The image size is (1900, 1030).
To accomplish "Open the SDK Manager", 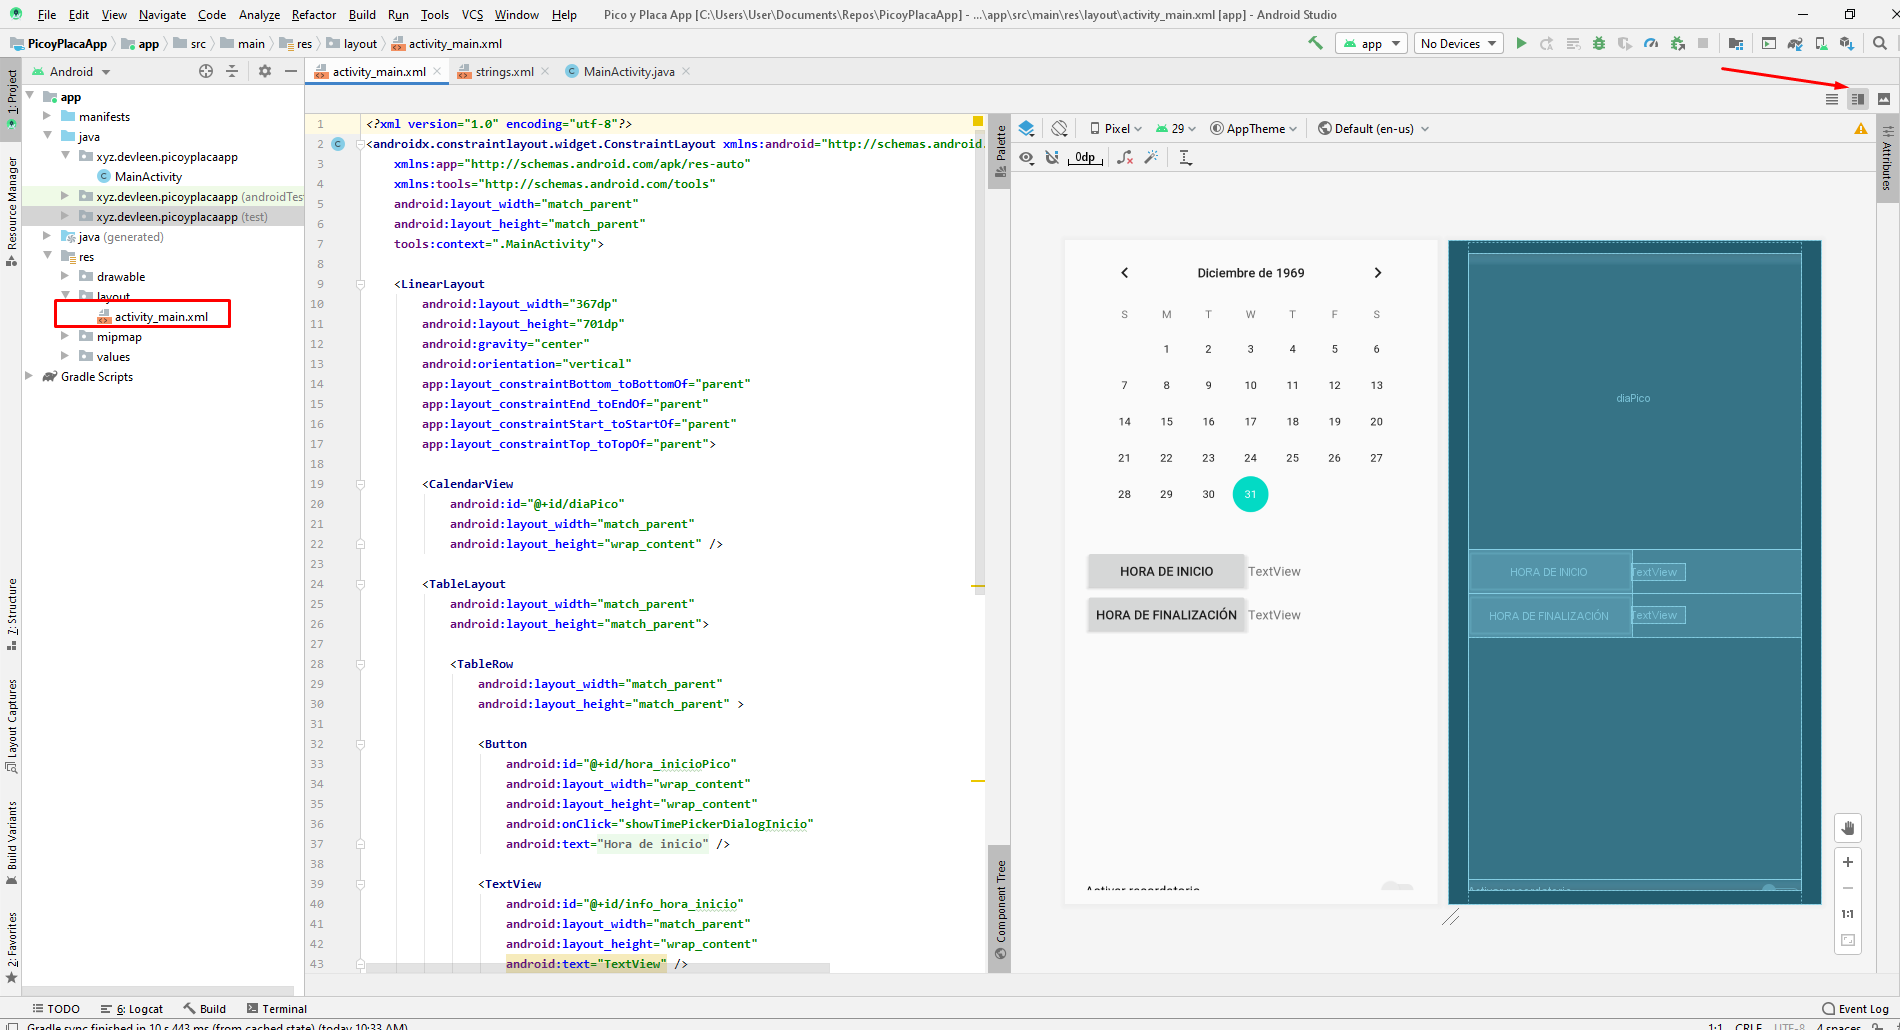I will (1846, 44).
